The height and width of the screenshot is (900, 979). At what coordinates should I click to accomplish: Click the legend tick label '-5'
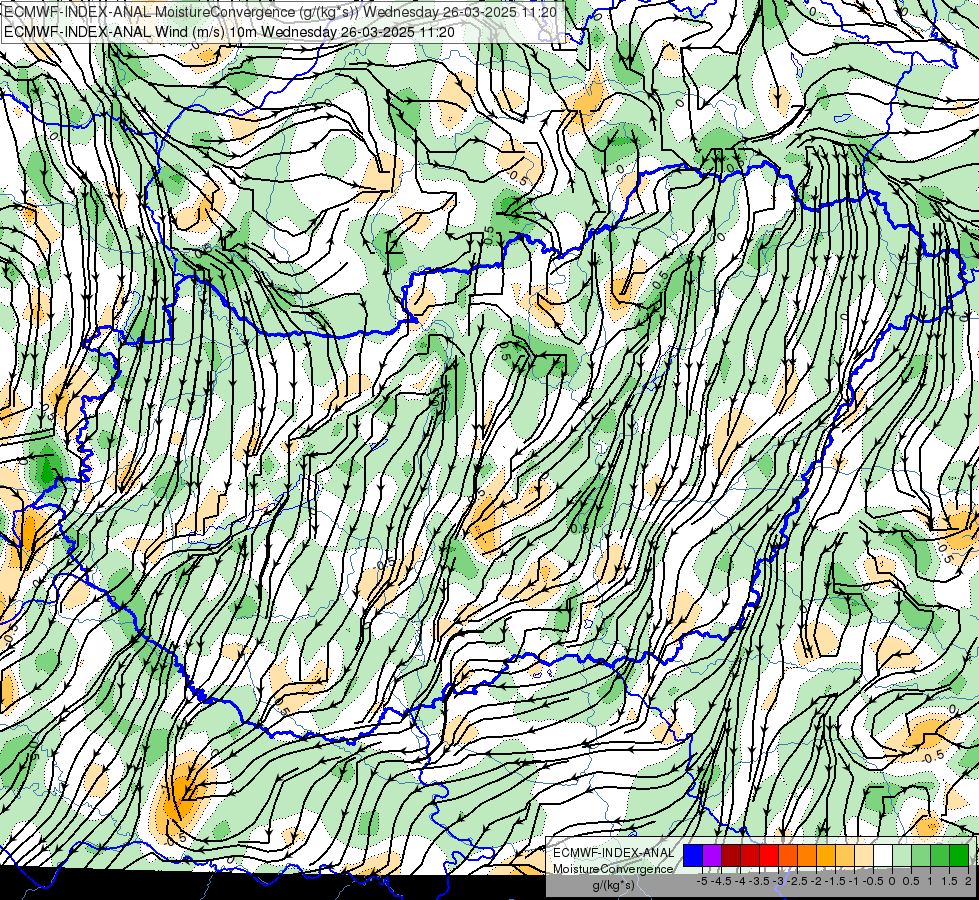702,881
